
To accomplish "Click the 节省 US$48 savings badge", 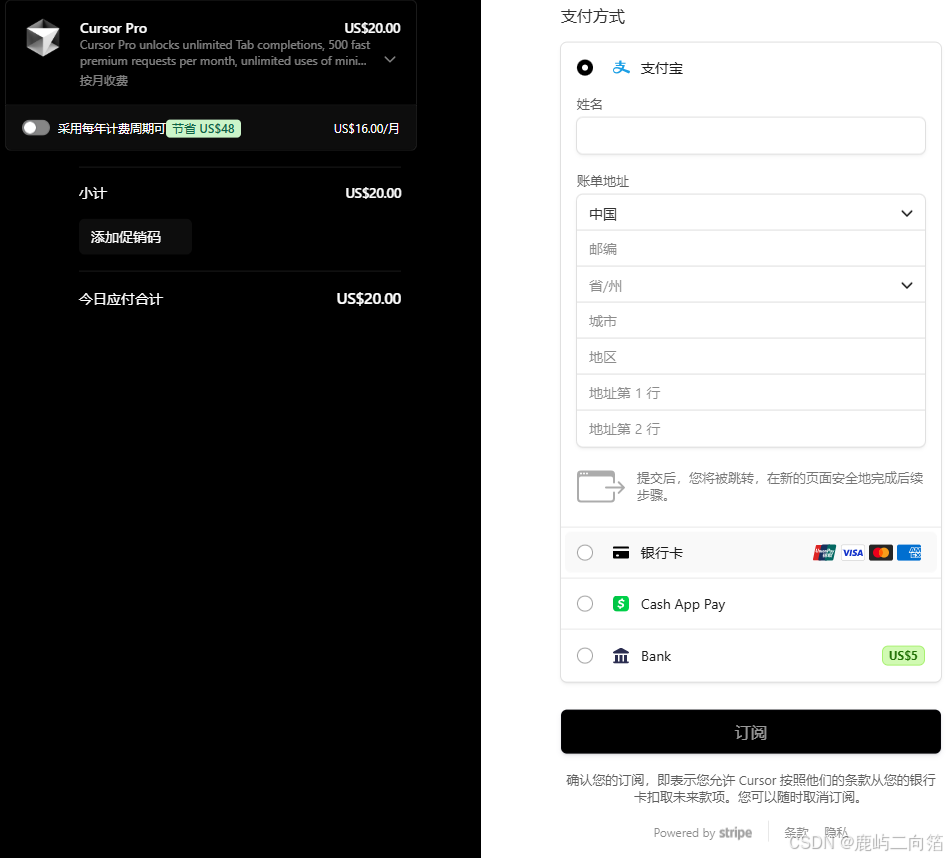I will 204,129.
